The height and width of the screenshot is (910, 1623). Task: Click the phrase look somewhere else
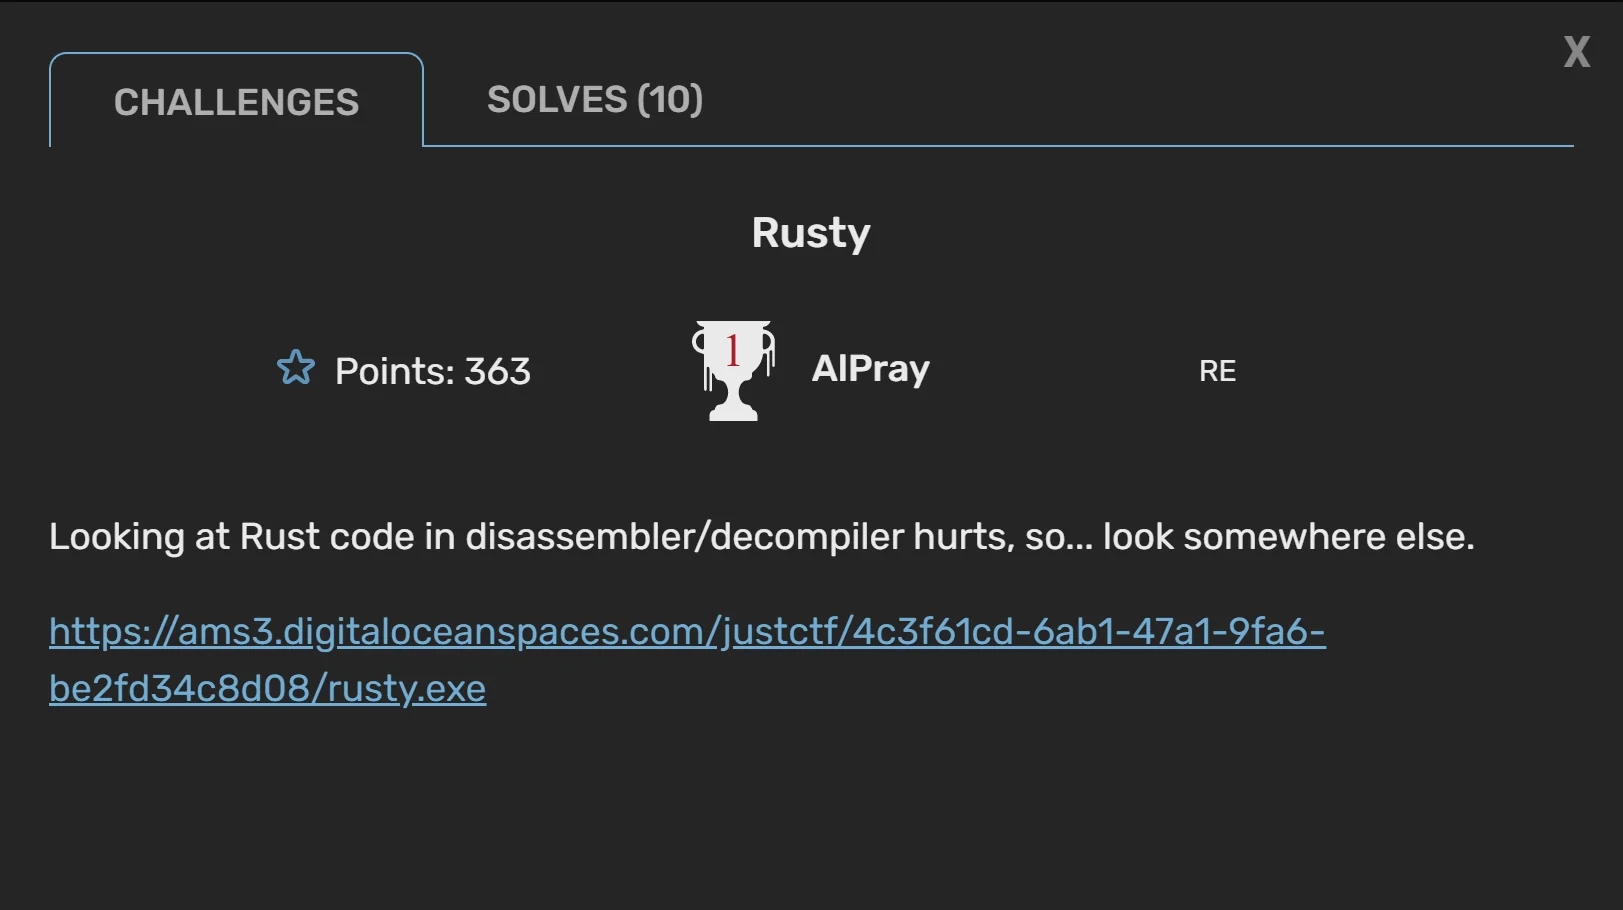[1288, 537]
